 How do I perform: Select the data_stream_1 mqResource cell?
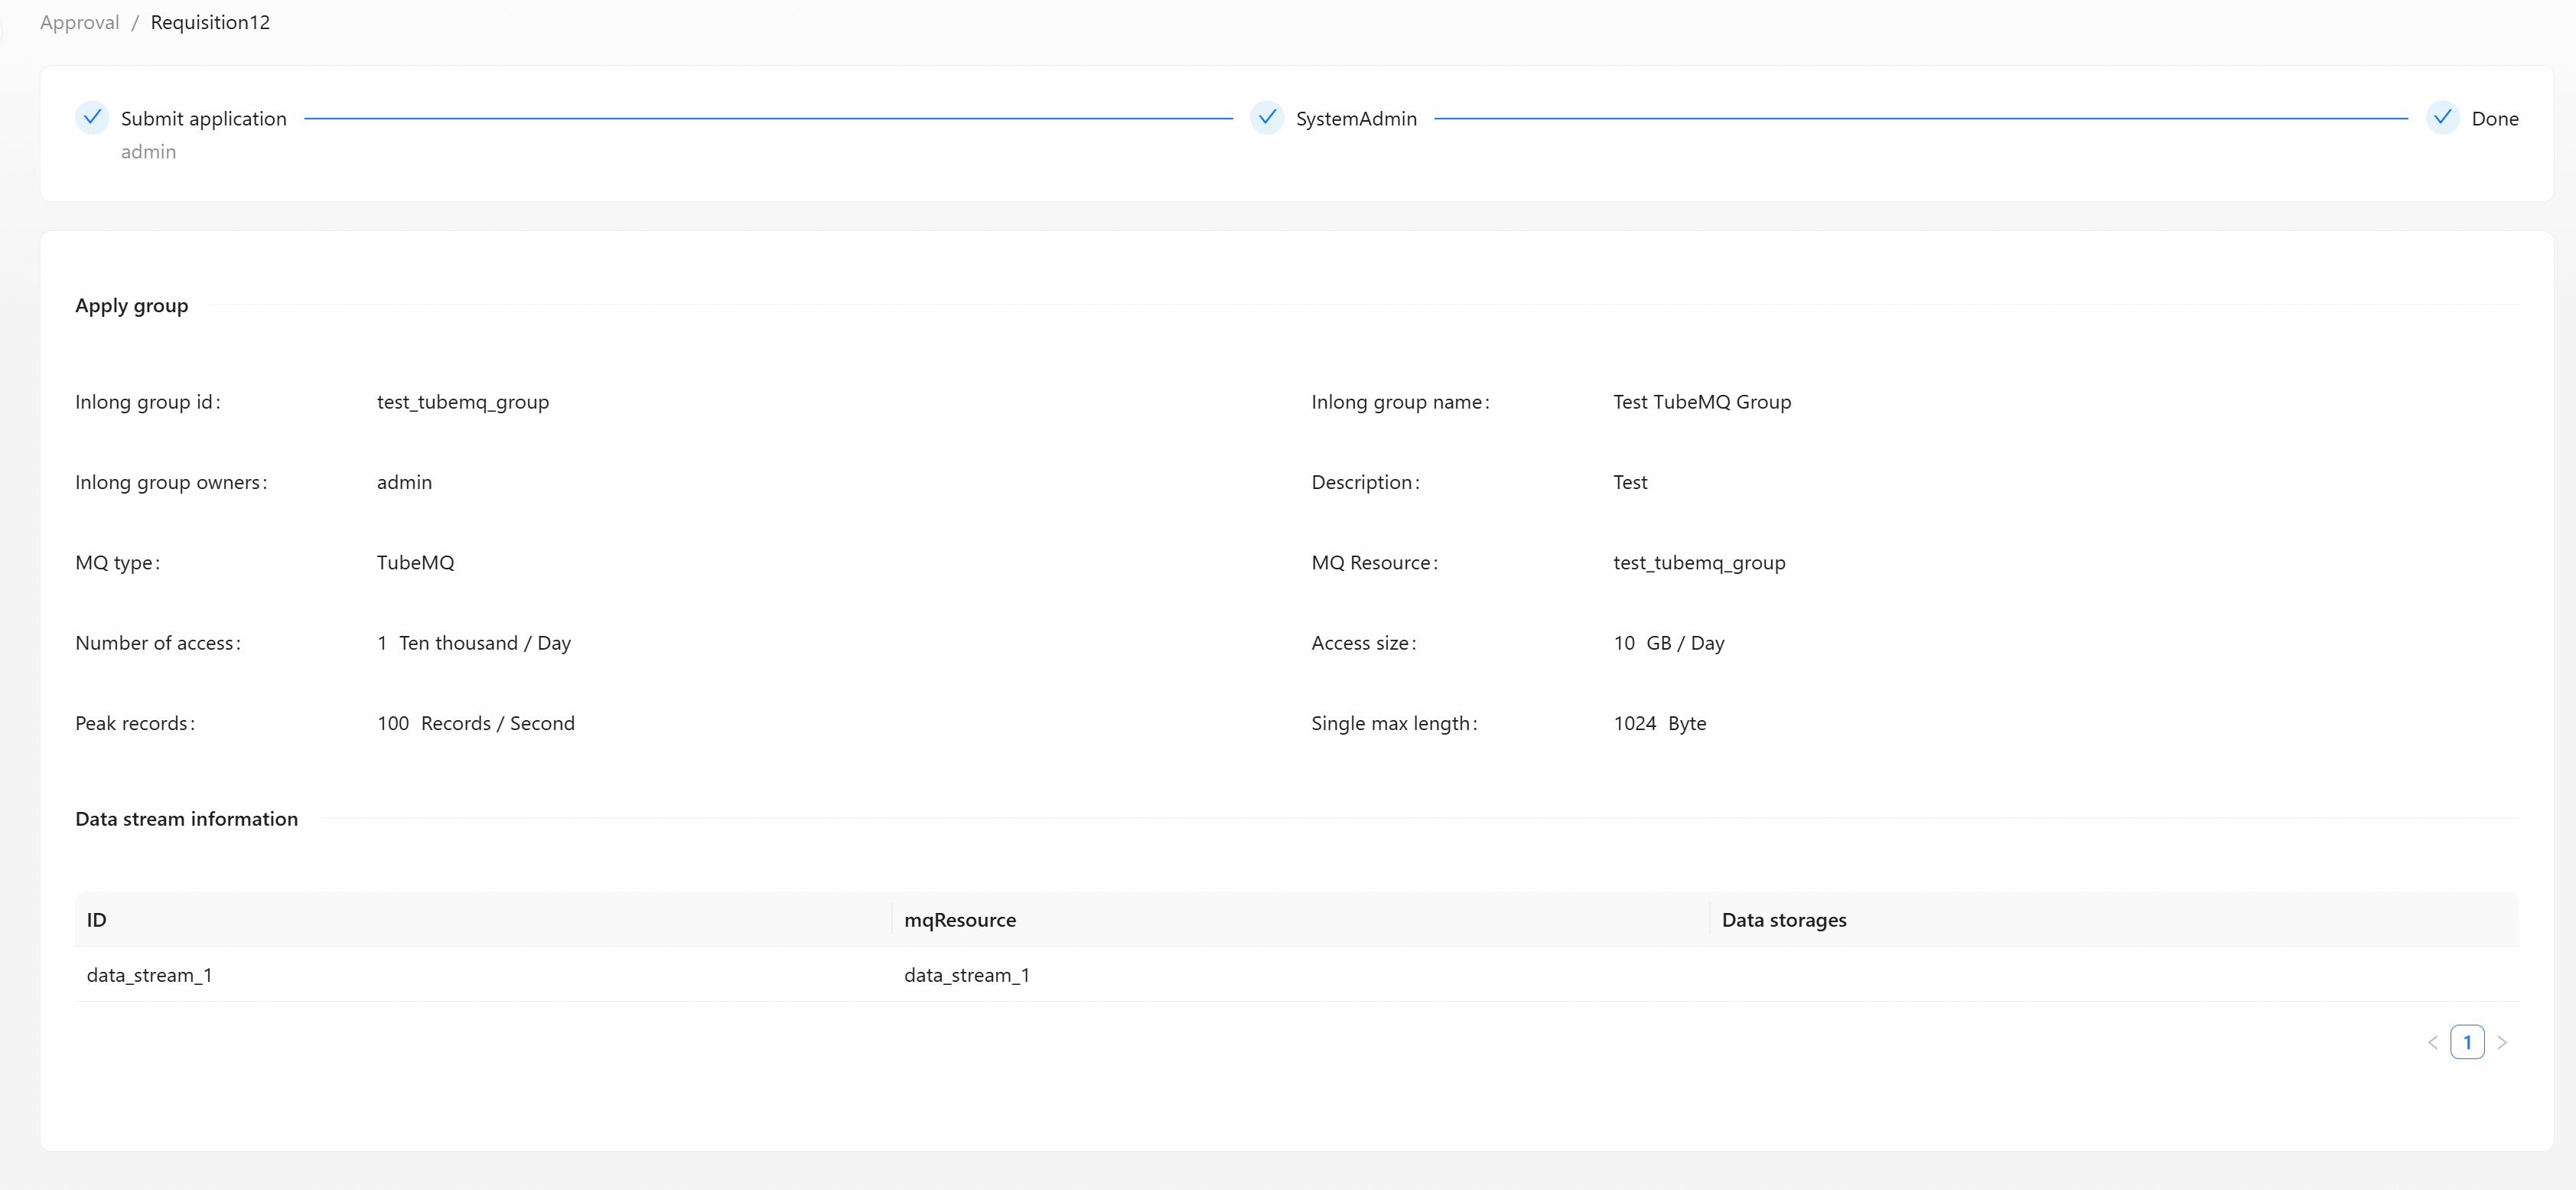click(x=966, y=975)
